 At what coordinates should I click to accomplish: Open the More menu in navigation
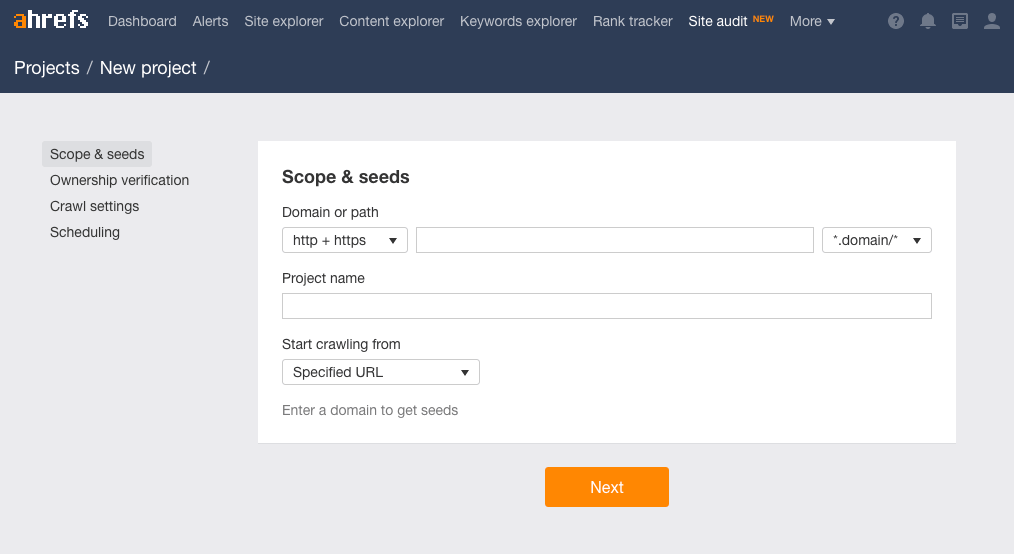(x=811, y=21)
